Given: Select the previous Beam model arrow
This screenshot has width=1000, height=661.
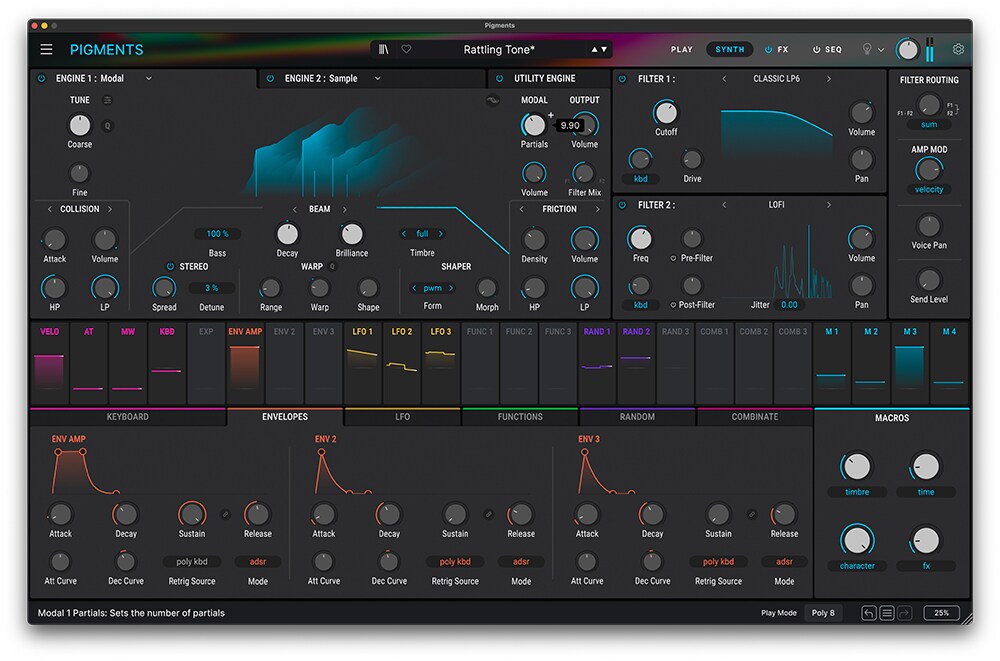Looking at the screenshot, I should (295, 209).
